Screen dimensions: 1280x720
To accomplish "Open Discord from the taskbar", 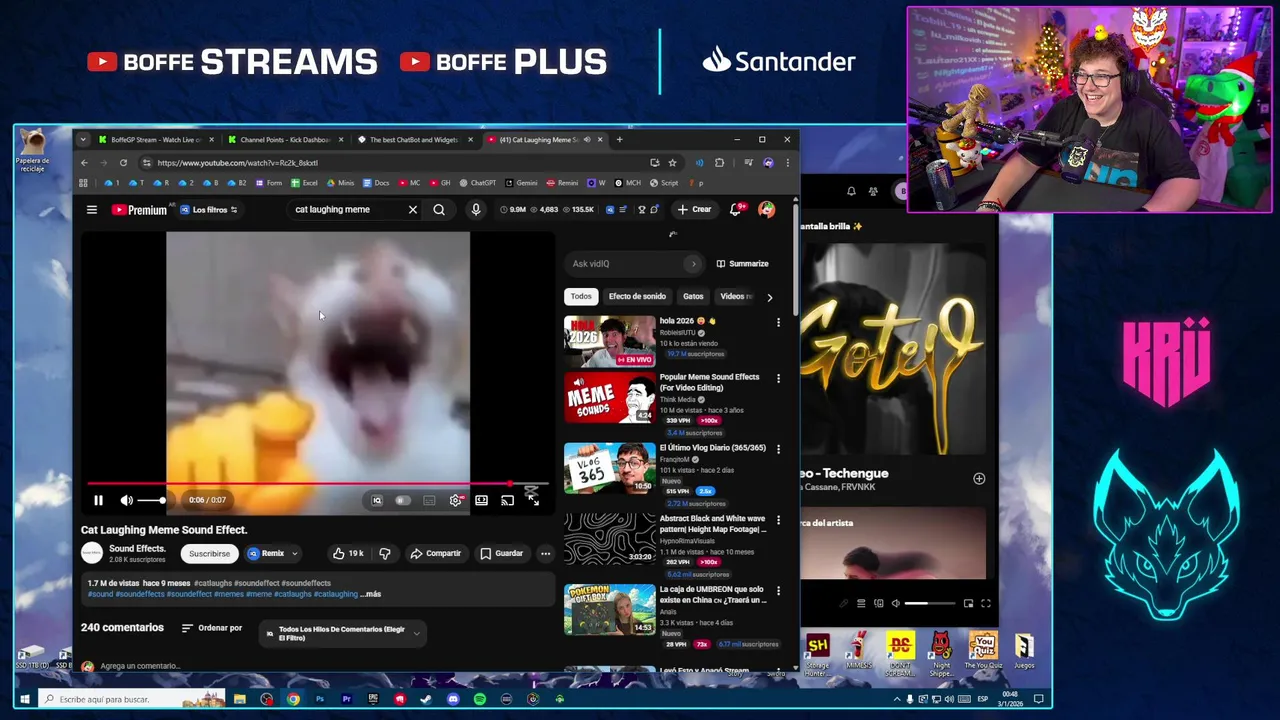I will 453,699.
